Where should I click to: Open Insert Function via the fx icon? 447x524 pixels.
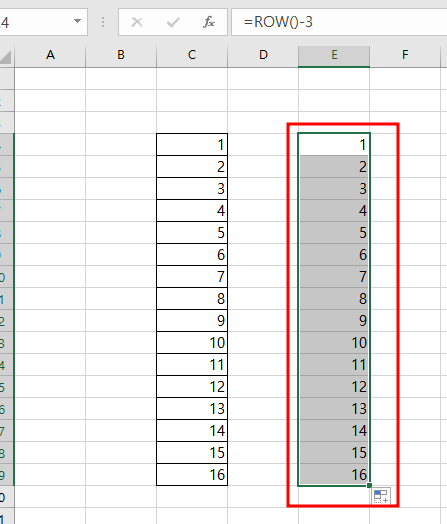click(x=209, y=22)
